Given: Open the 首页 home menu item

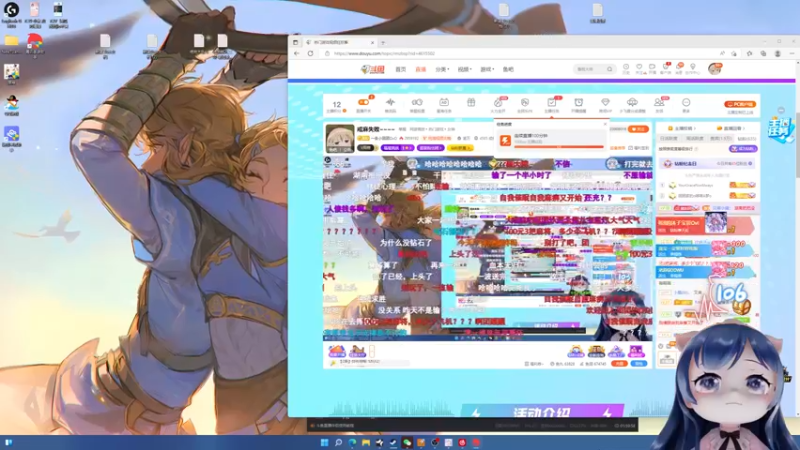Looking at the screenshot, I should coord(401,69).
